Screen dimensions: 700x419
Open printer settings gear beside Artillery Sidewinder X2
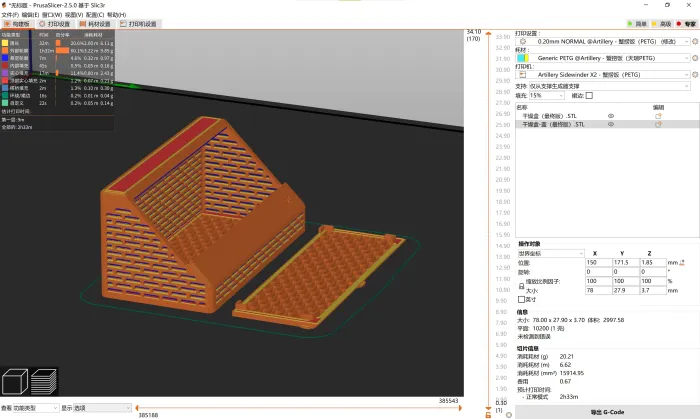point(695,75)
